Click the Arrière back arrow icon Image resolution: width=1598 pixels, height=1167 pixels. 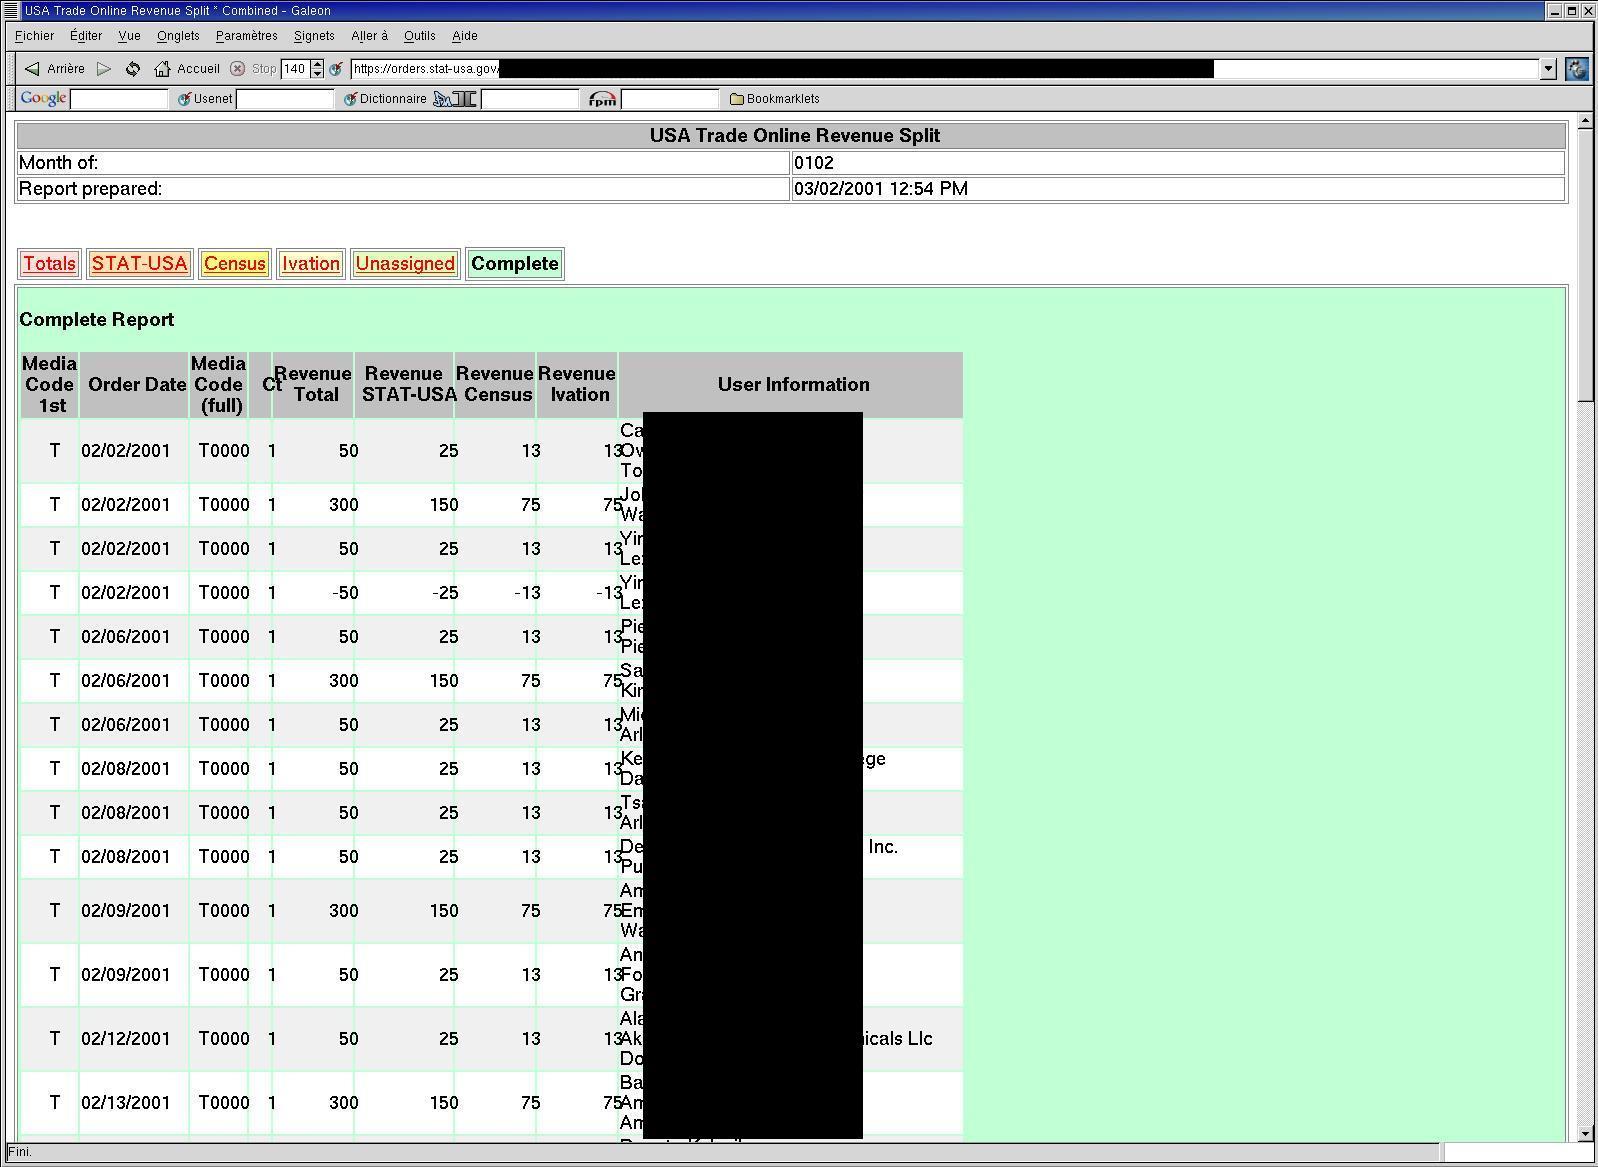(x=33, y=69)
